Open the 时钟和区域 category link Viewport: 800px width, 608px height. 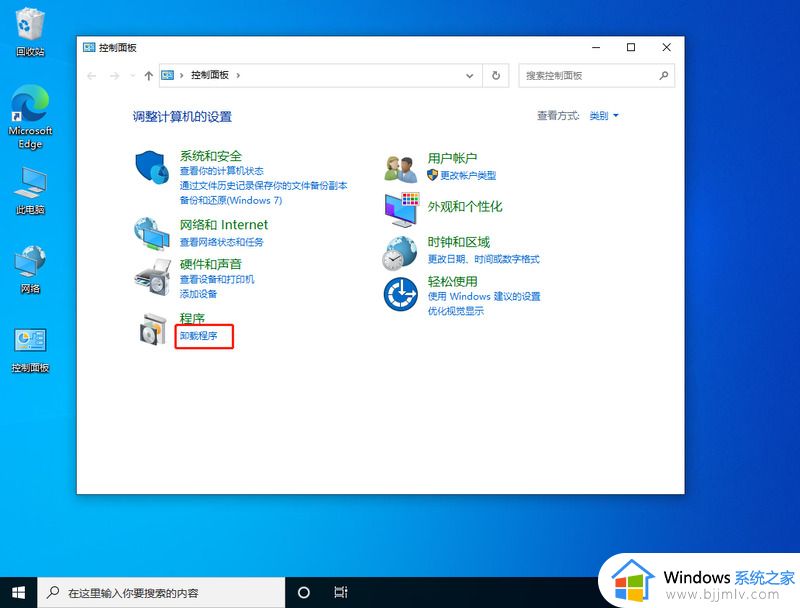tap(459, 242)
